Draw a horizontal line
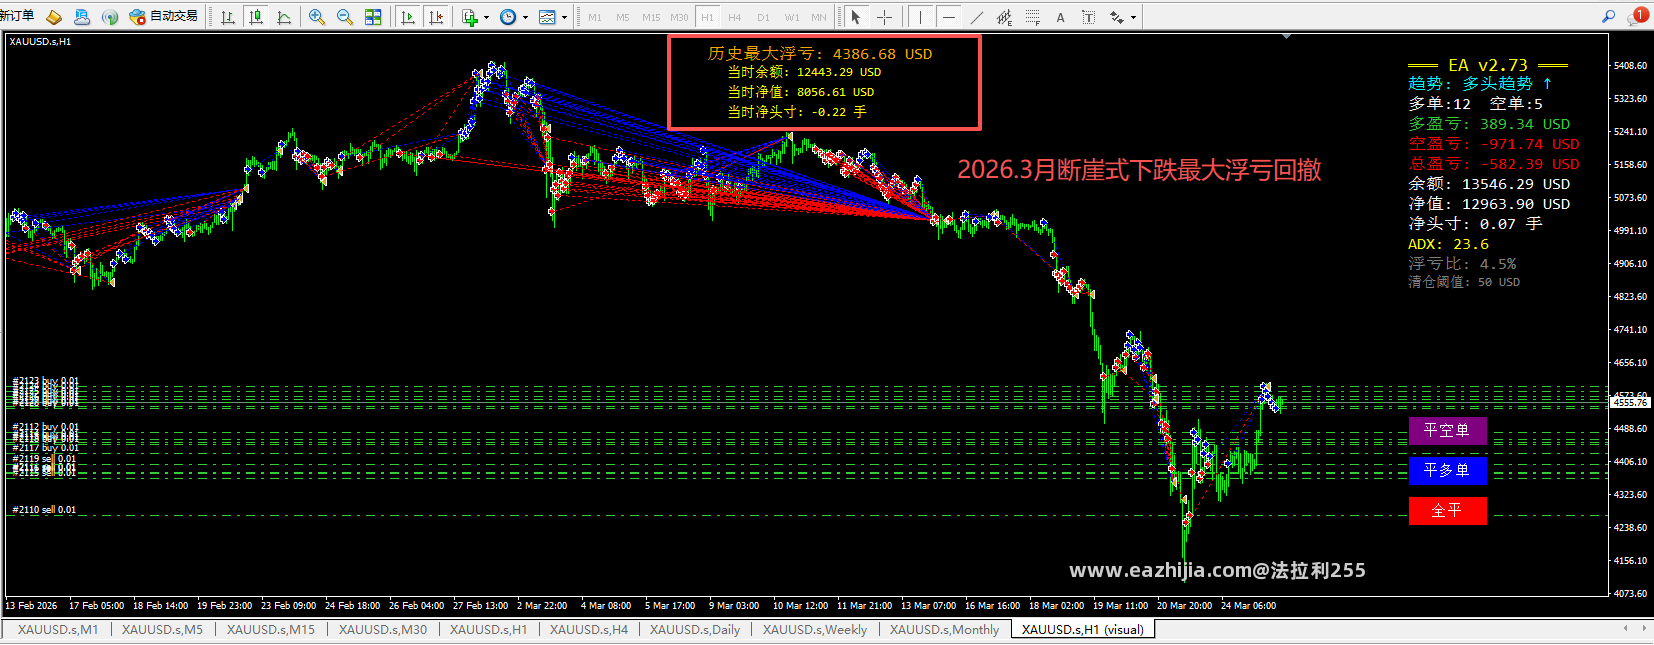Image resolution: width=1654 pixels, height=645 pixels. 948,17
